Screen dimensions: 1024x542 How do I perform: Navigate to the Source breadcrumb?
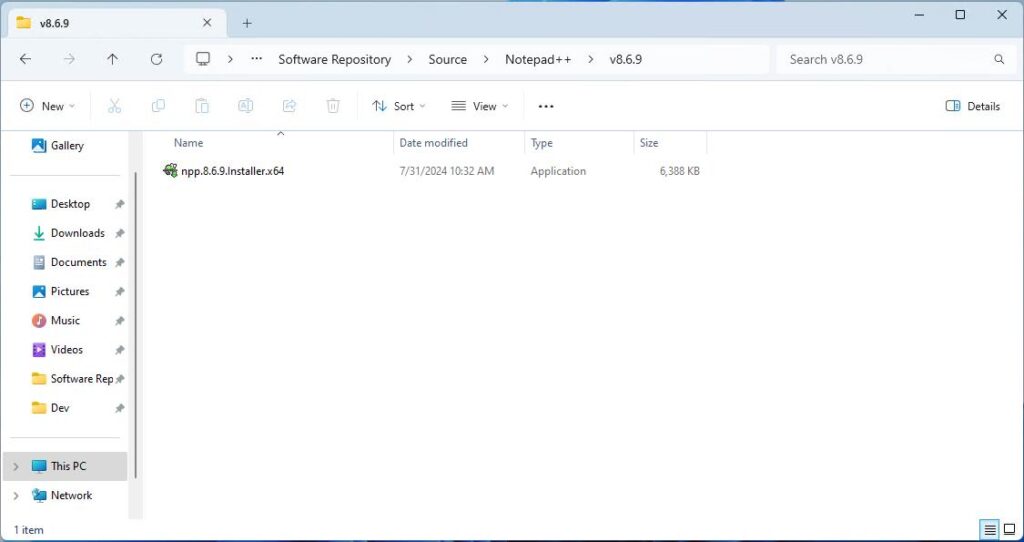(x=447, y=59)
